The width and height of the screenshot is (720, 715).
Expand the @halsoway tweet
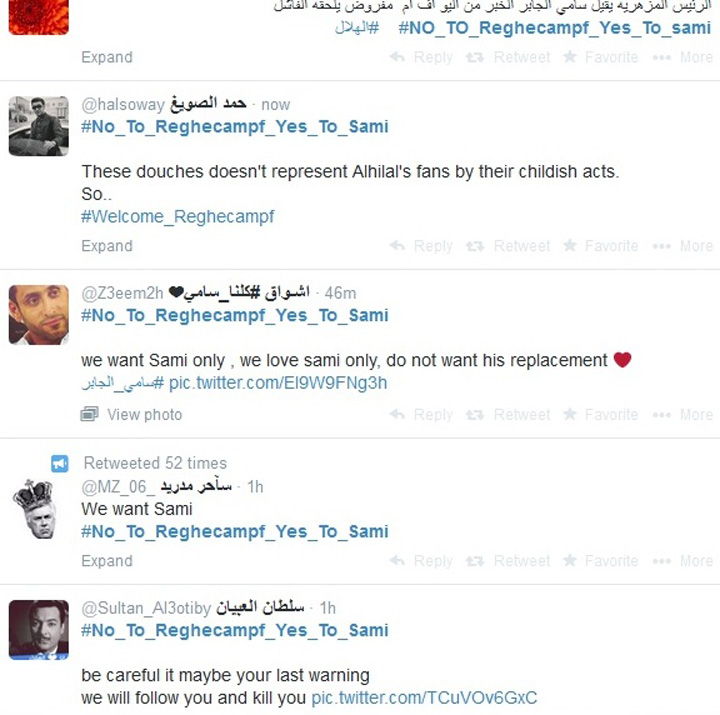[x=107, y=246]
